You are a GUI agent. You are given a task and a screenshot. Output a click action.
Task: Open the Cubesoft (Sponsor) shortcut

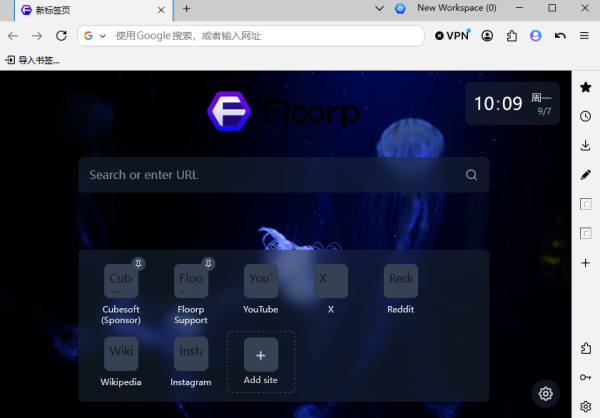tap(121, 294)
